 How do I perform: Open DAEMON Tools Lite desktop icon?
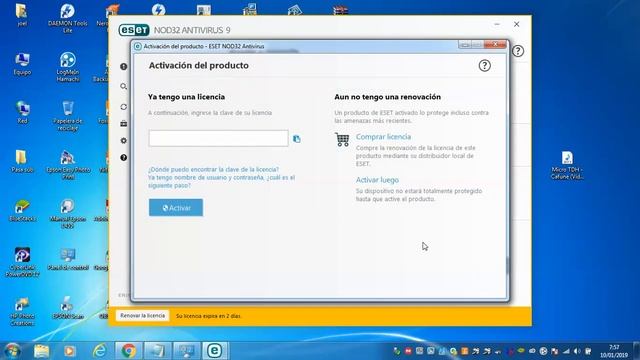click(68, 18)
